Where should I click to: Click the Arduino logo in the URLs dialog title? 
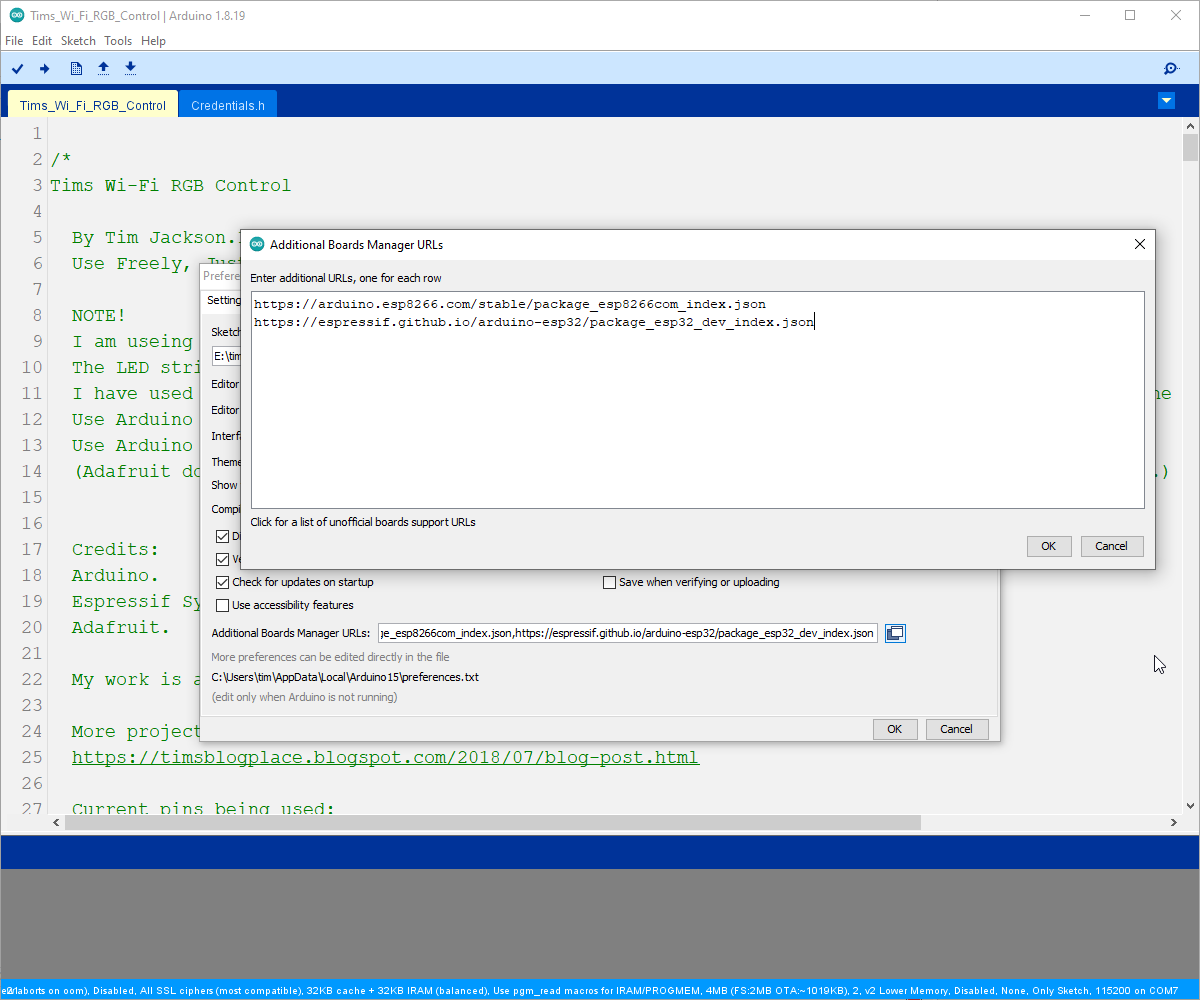coord(257,244)
